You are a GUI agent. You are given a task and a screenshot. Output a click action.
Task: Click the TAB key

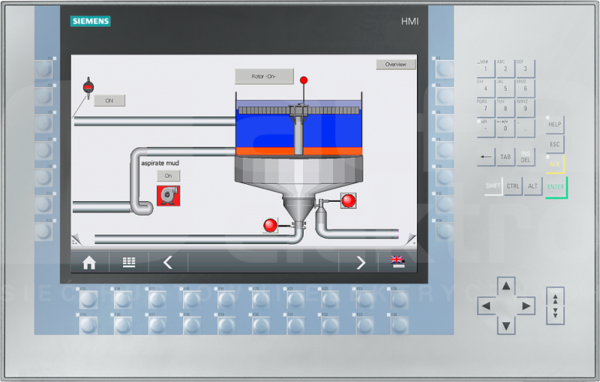[505, 157]
